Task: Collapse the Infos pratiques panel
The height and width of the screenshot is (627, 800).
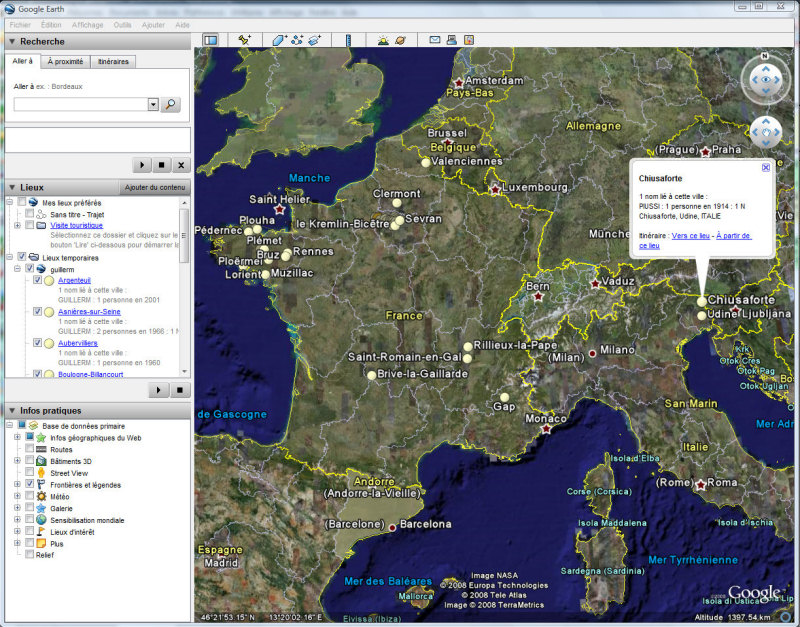Action: (x=12, y=411)
